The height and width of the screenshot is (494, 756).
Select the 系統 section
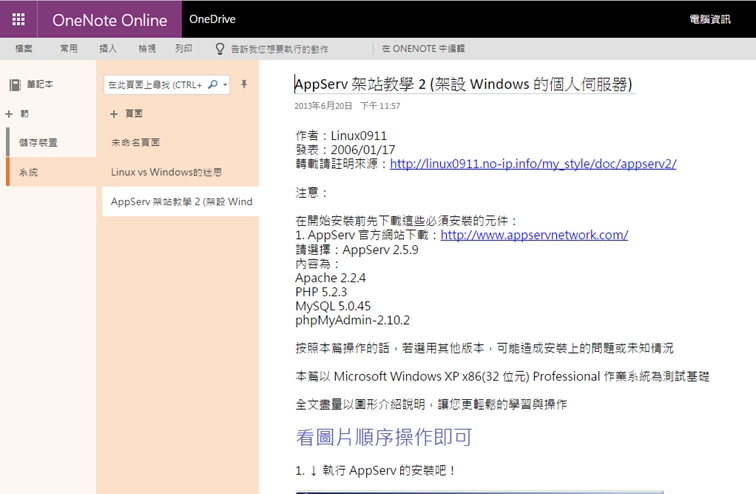pyautogui.click(x=52, y=172)
